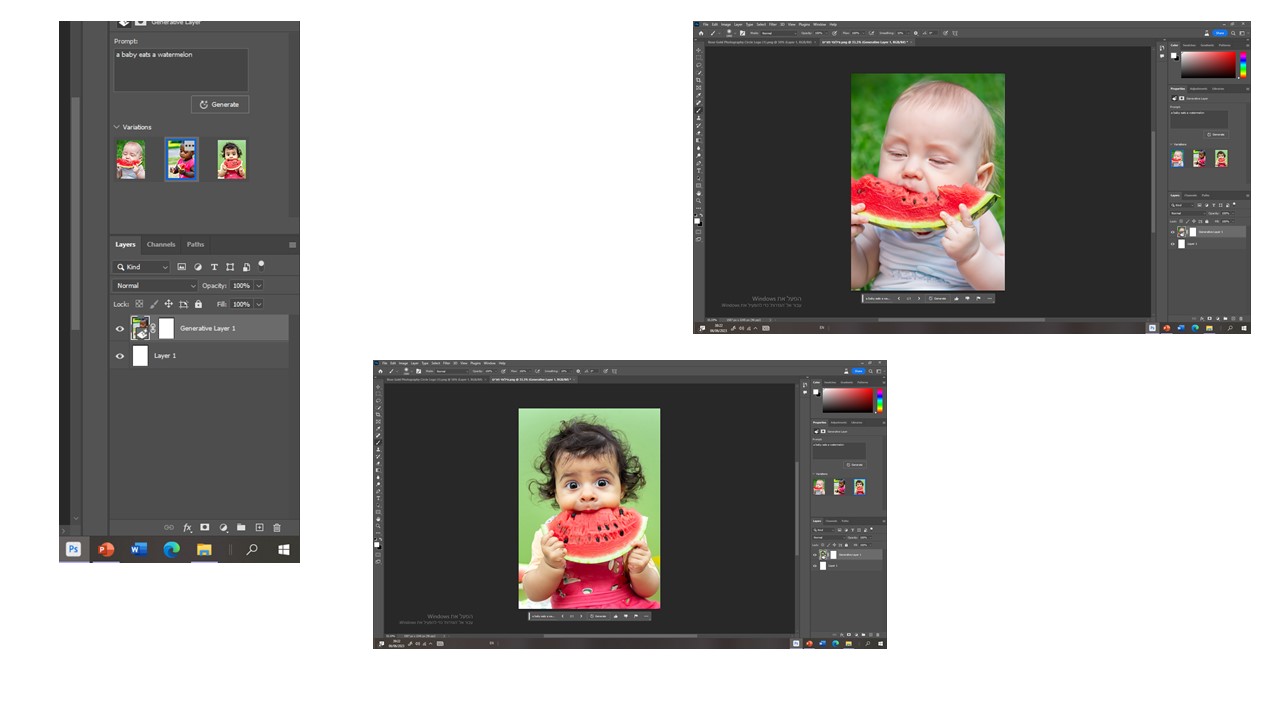Click the Share button in the dark-haired-baby window
The image size is (1280, 720).
[x=858, y=371]
